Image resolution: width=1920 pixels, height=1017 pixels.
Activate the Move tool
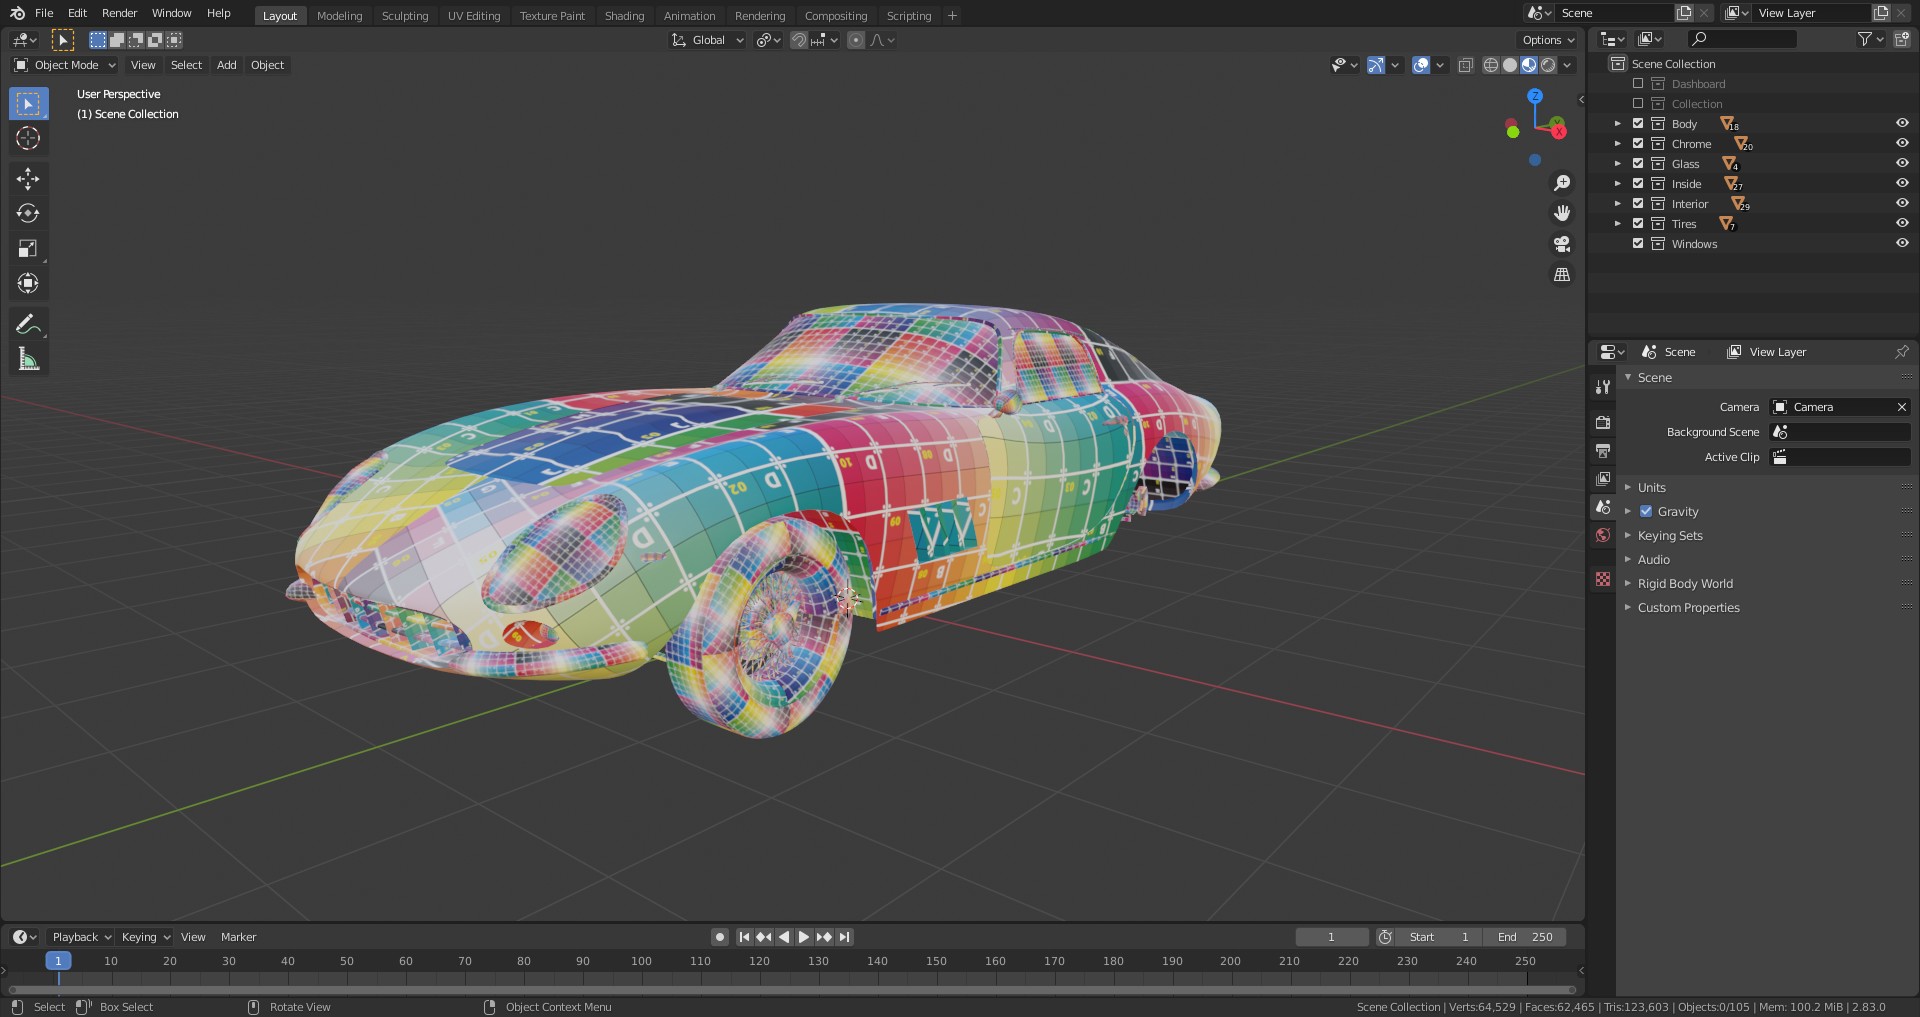(28, 179)
